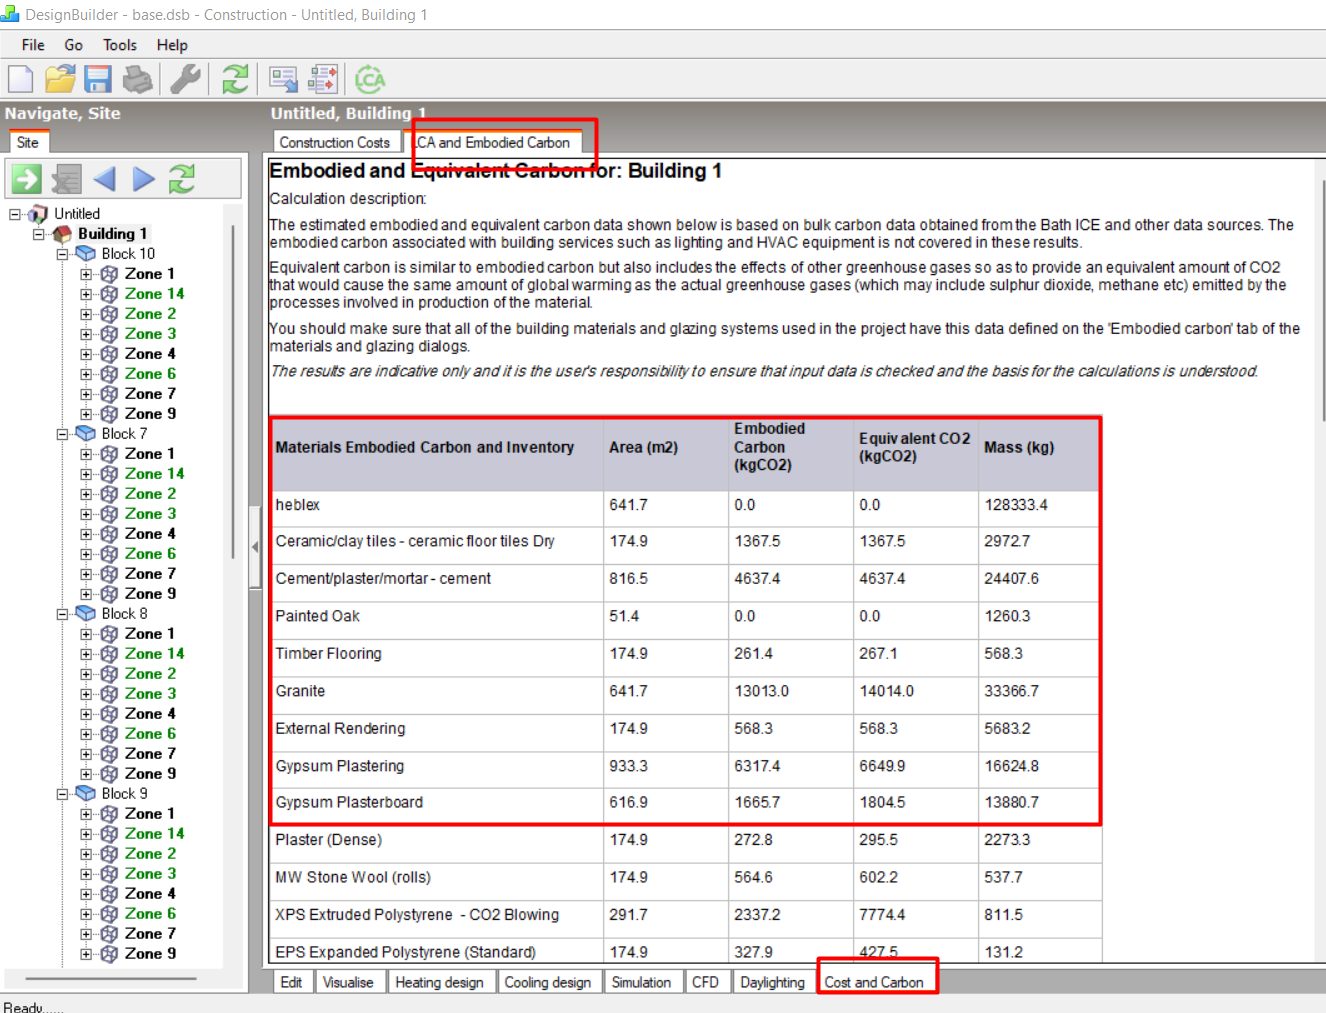1326x1013 pixels.
Task: Click the green go-to arrow in the navigator
Action: [26, 179]
